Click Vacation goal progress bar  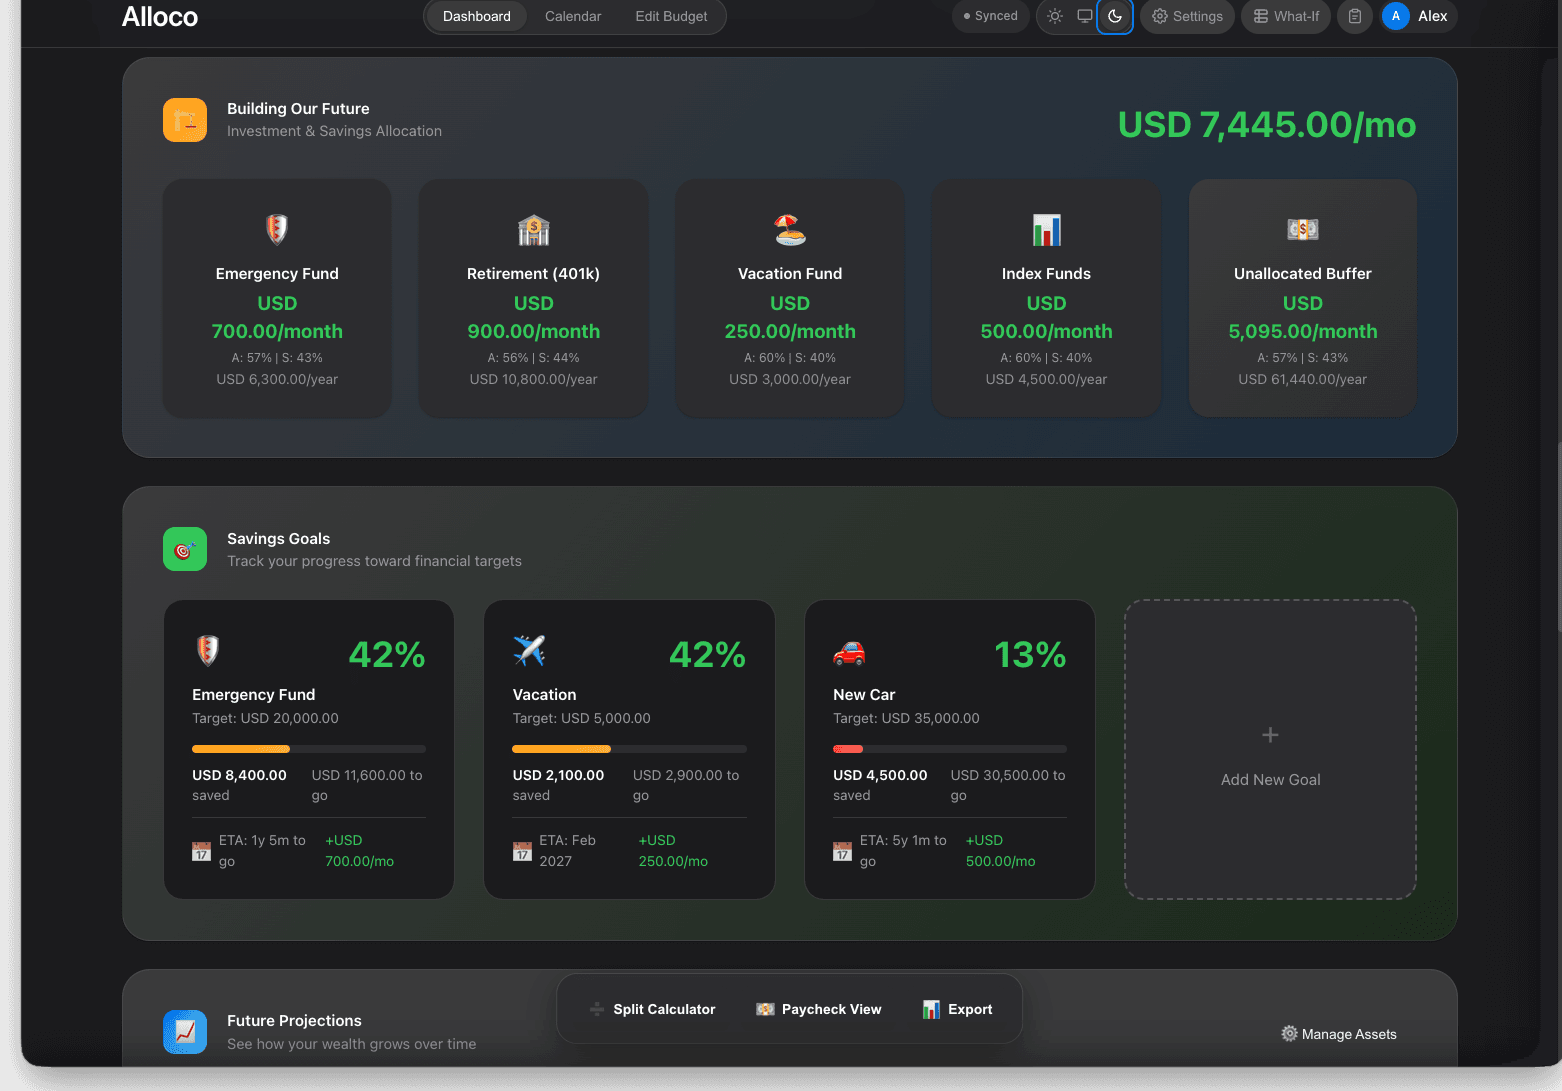pyautogui.click(x=629, y=749)
